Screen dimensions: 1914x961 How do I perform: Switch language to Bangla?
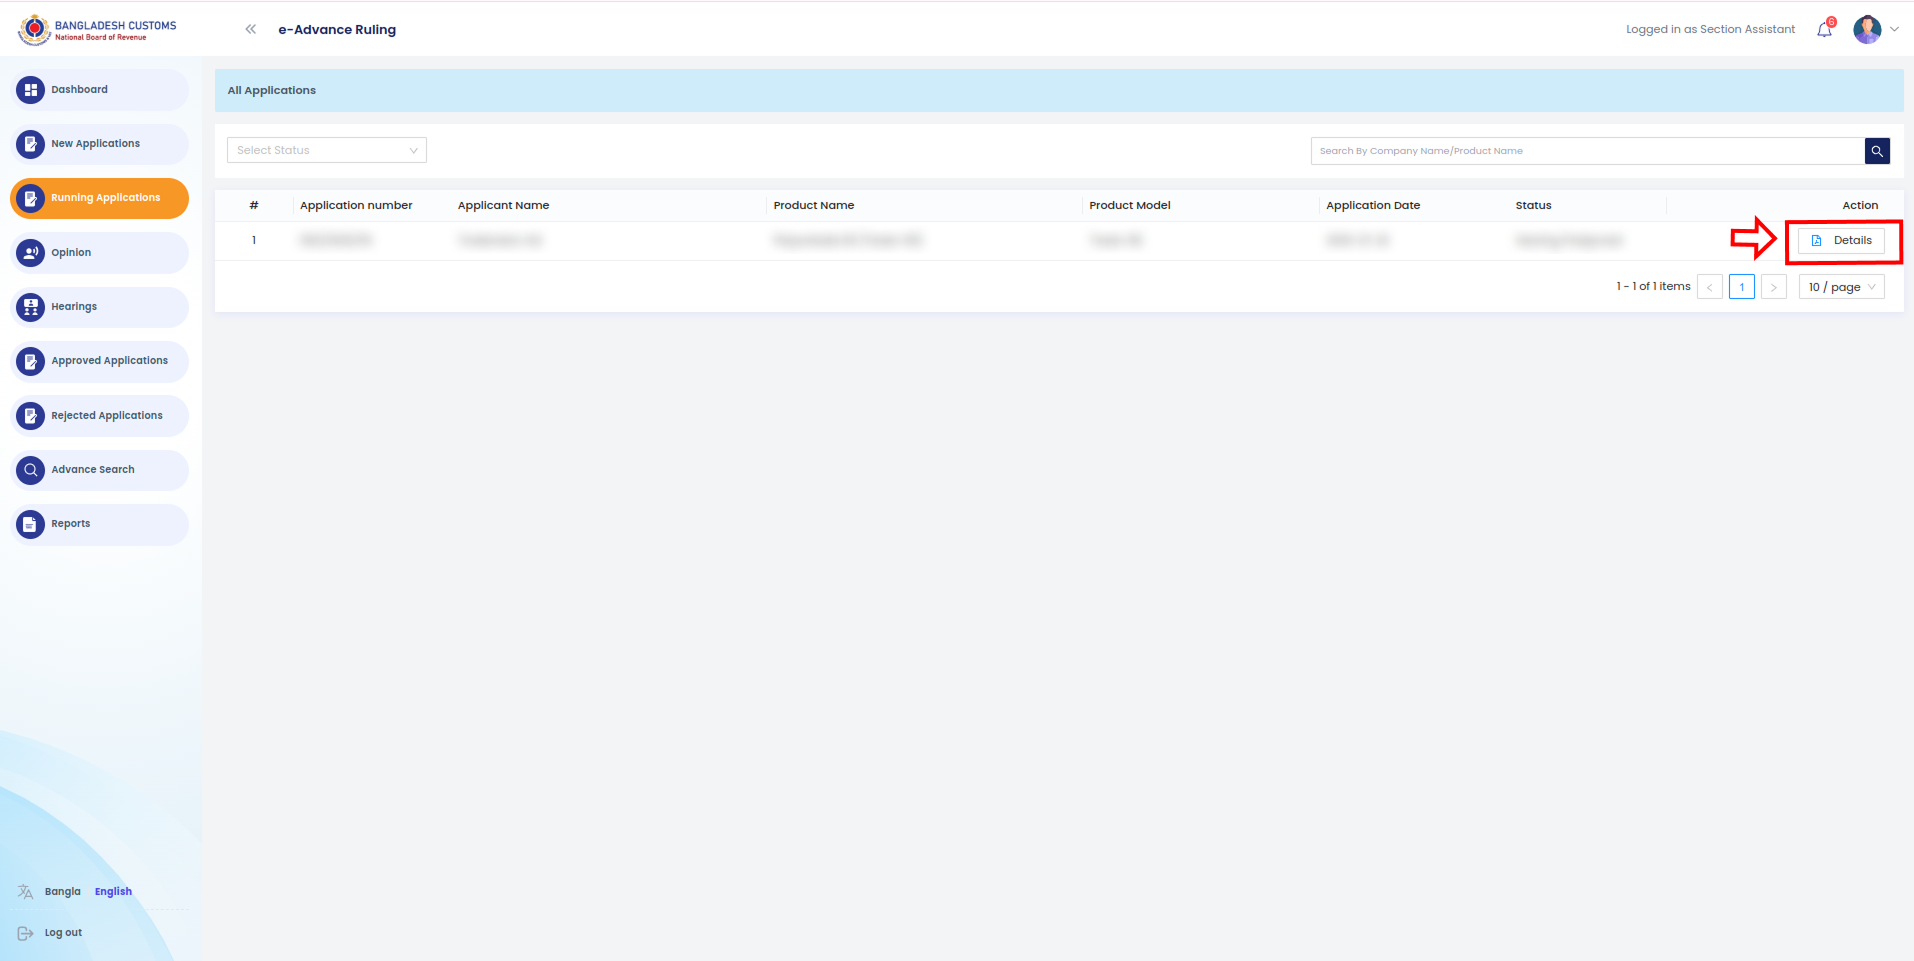pyautogui.click(x=63, y=892)
